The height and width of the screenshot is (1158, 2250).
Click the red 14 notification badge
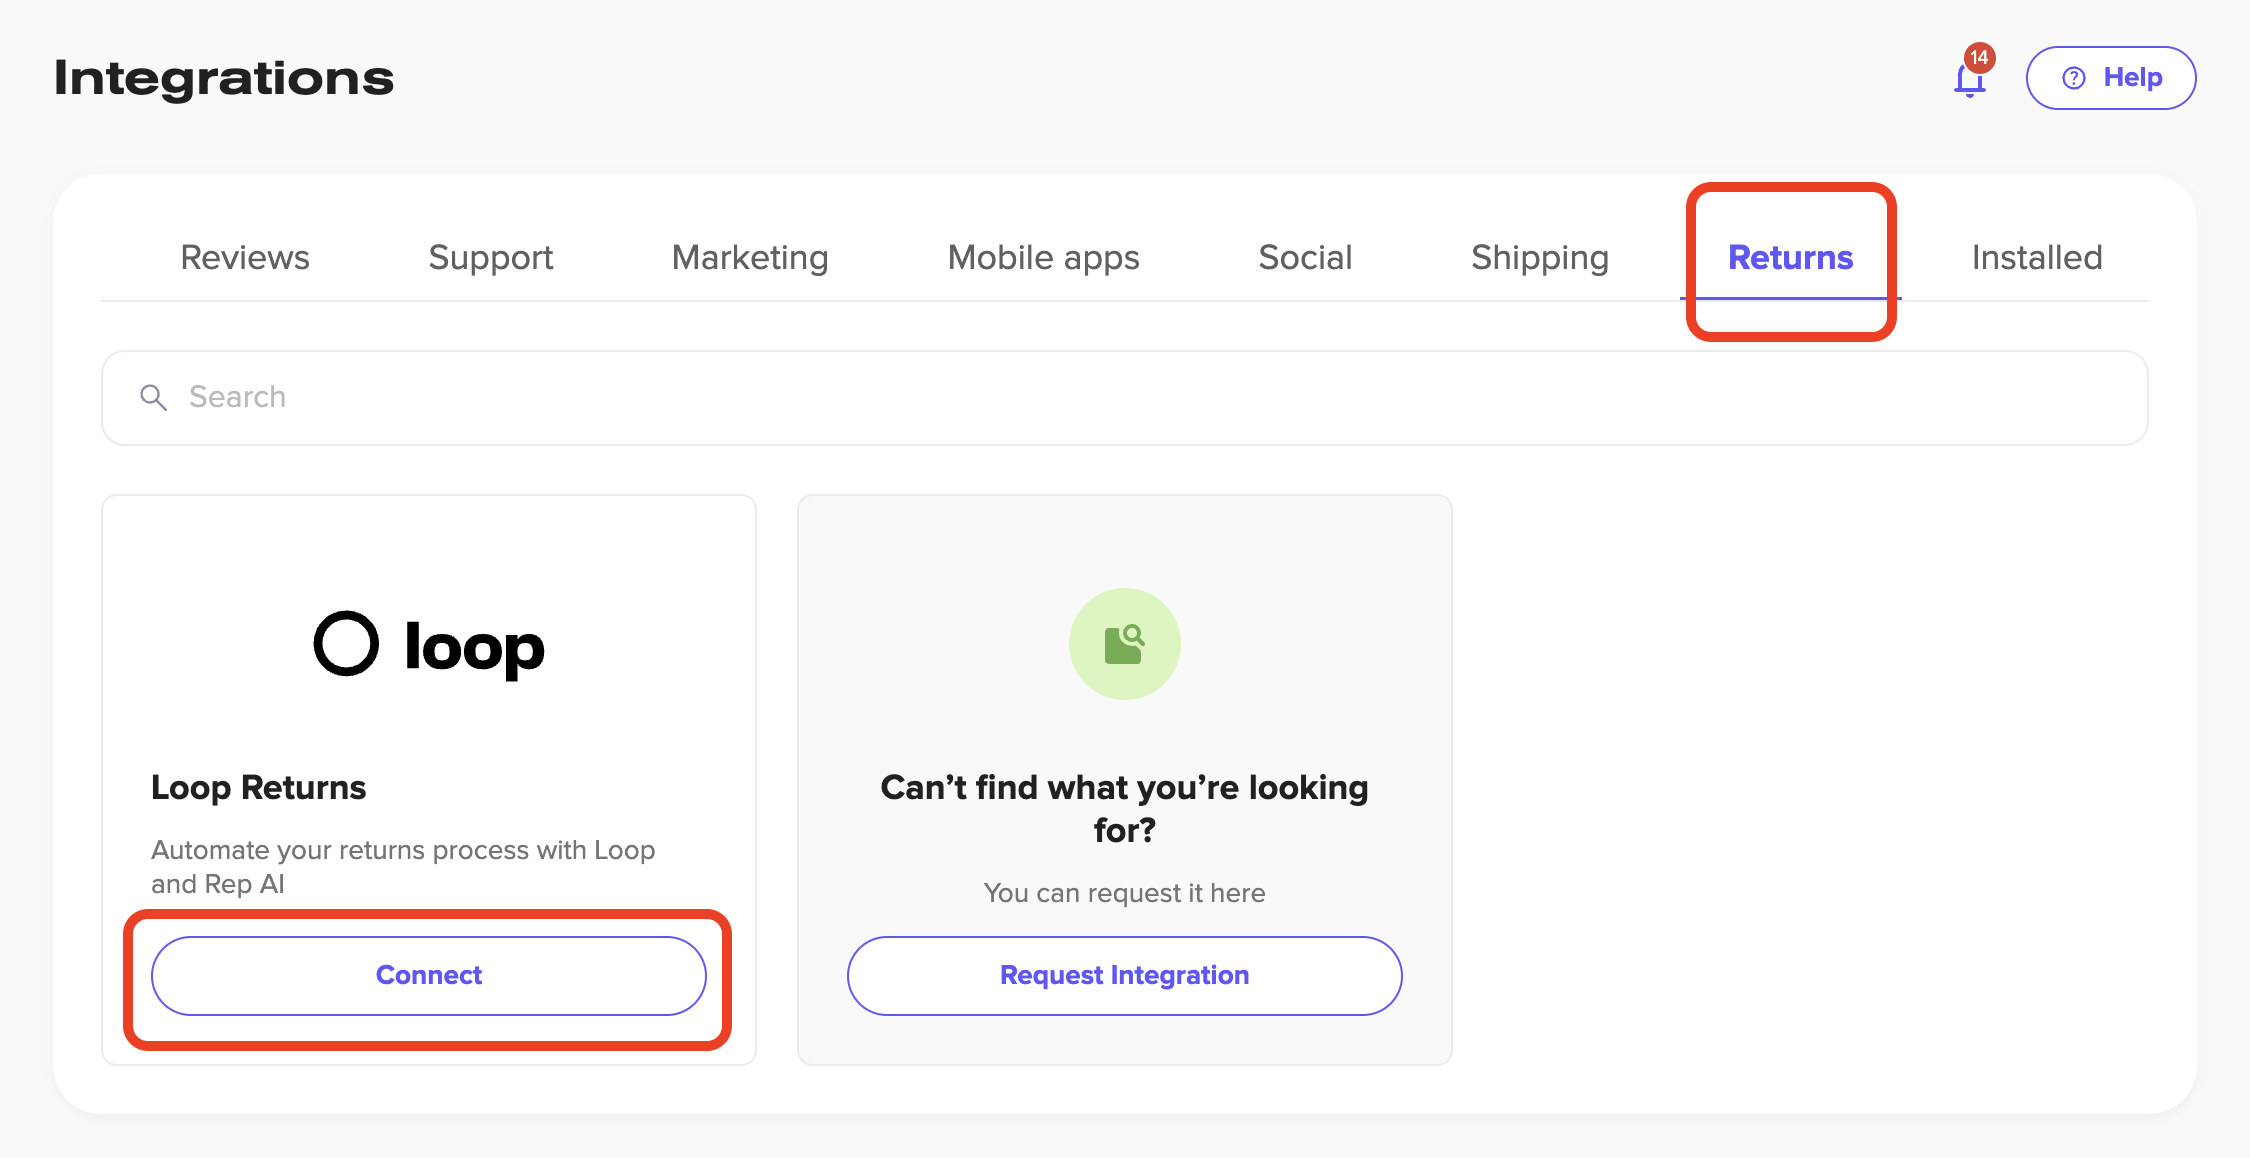[x=1979, y=58]
